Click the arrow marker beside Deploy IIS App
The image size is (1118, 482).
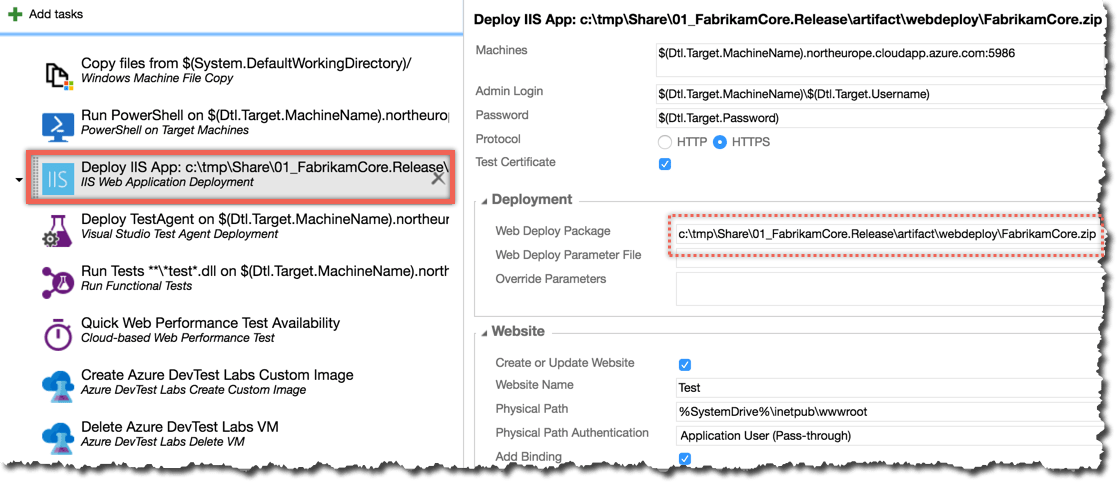pos(19,180)
